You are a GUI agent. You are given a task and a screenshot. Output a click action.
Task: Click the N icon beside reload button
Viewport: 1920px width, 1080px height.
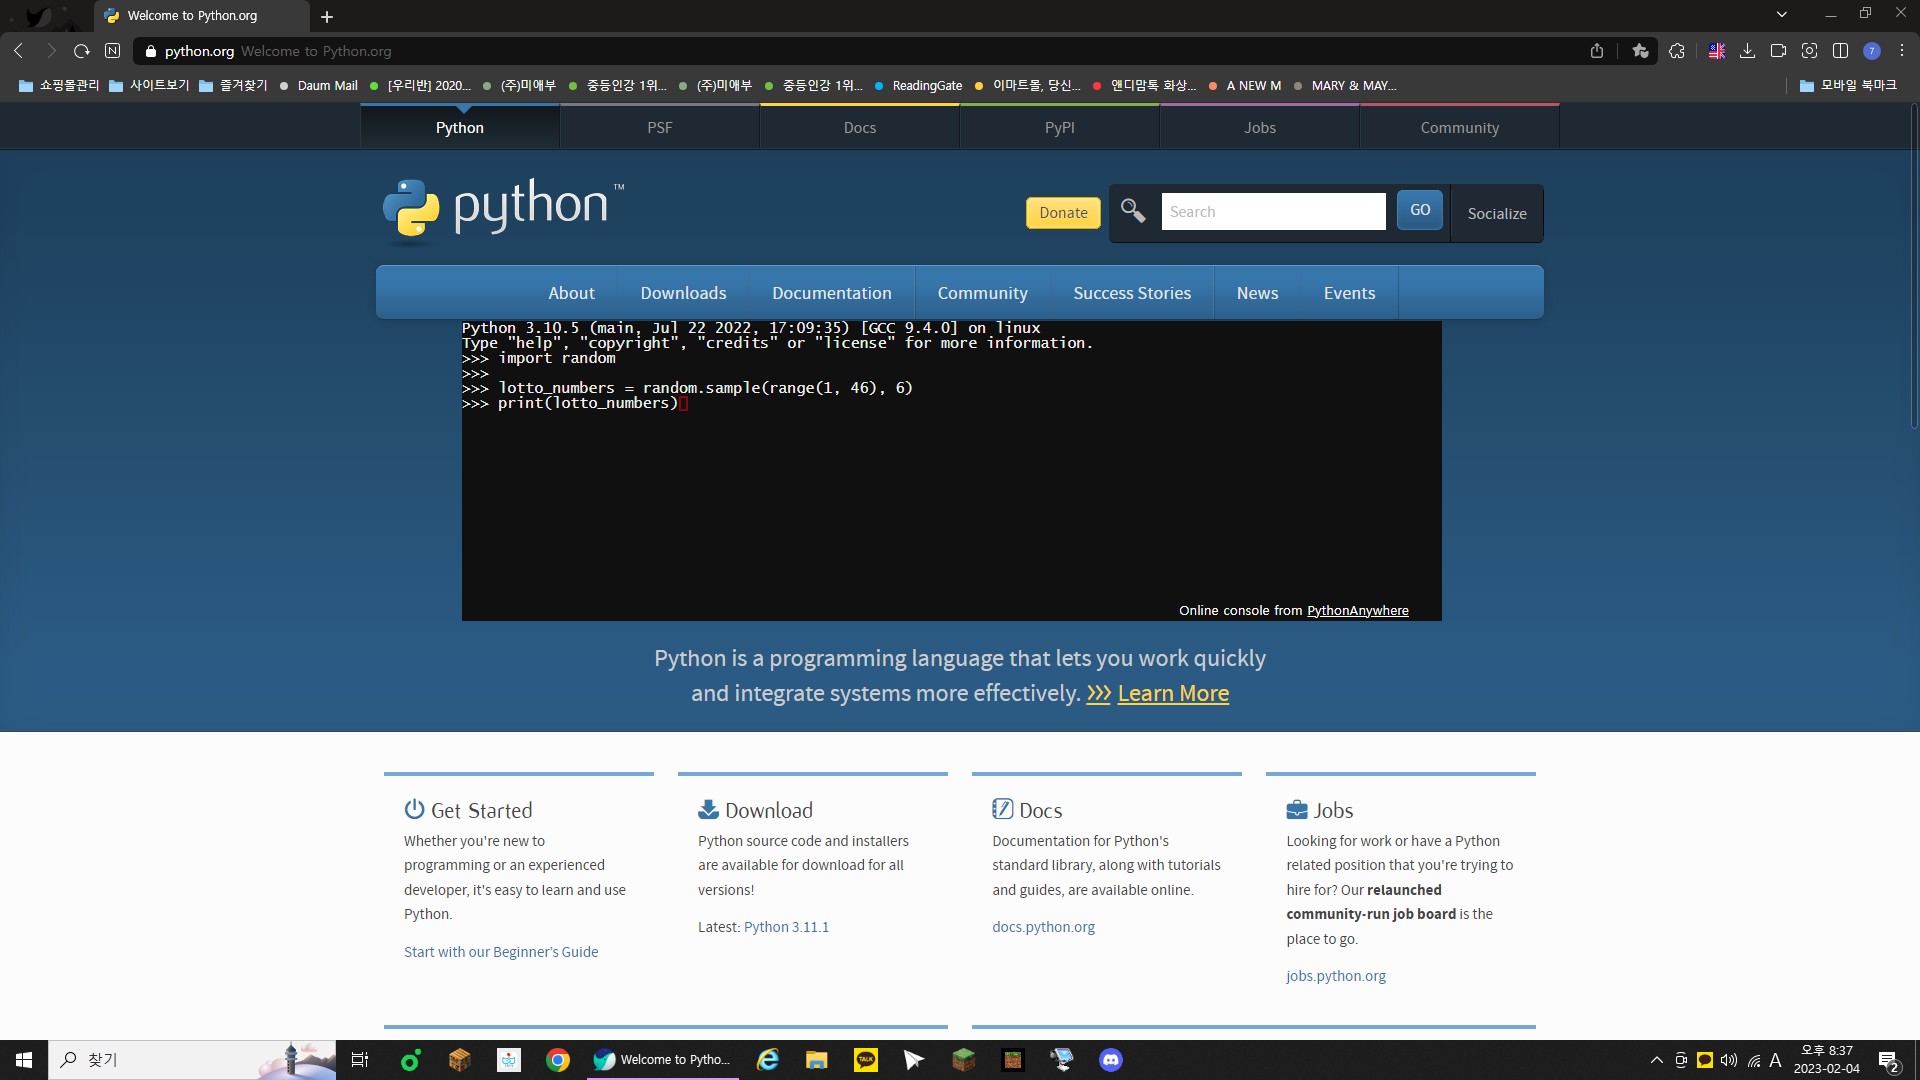click(113, 51)
